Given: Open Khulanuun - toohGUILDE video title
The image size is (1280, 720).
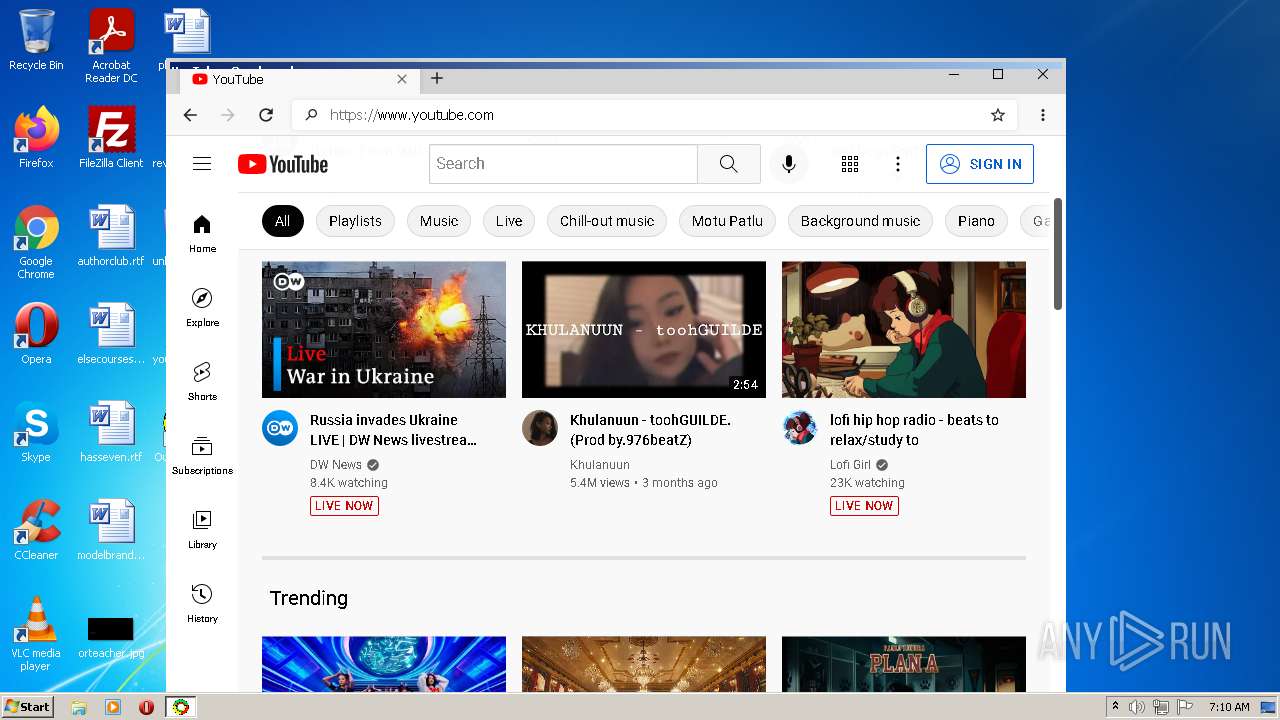Looking at the screenshot, I should click(650, 430).
